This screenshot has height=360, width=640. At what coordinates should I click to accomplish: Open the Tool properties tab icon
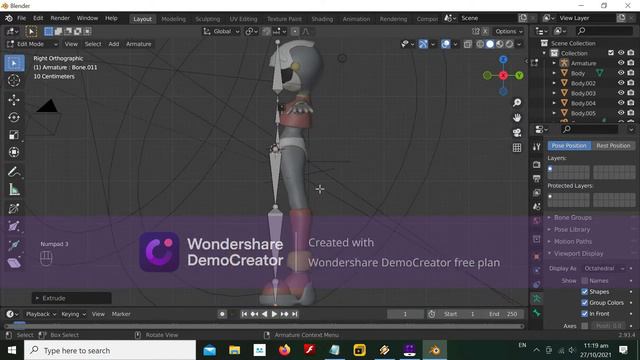pyautogui.click(x=537, y=147)
